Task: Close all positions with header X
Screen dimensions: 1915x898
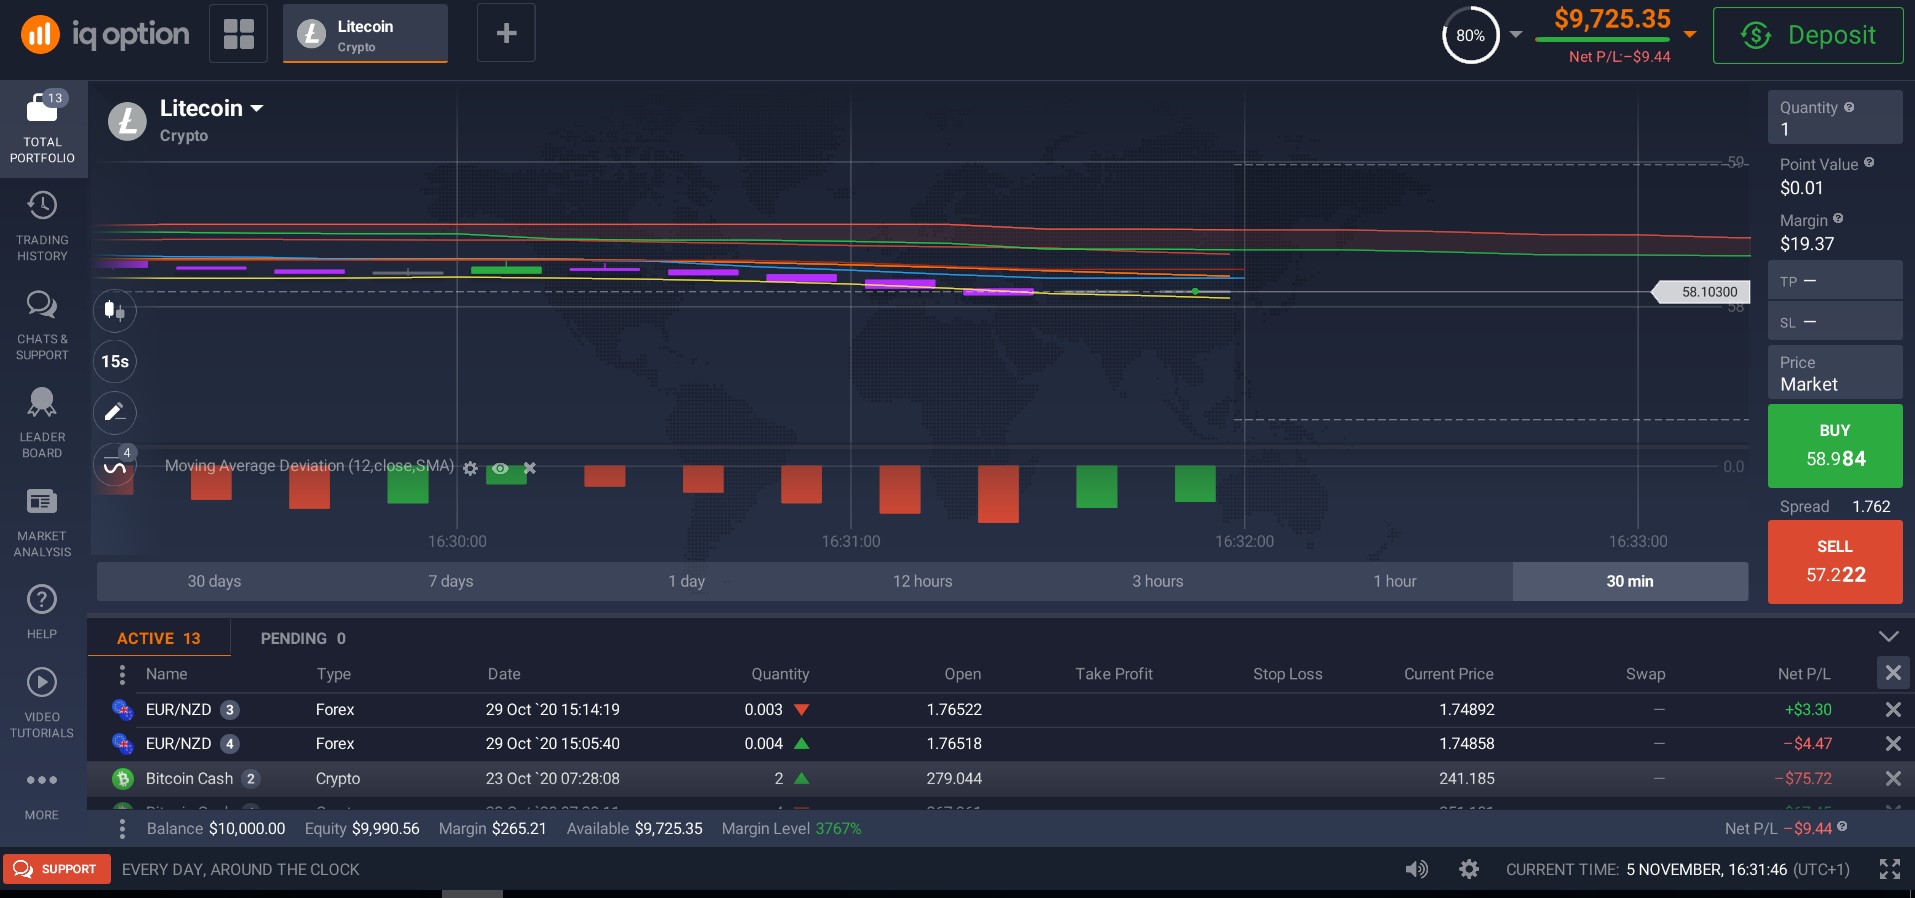Action: (1893, 673)
